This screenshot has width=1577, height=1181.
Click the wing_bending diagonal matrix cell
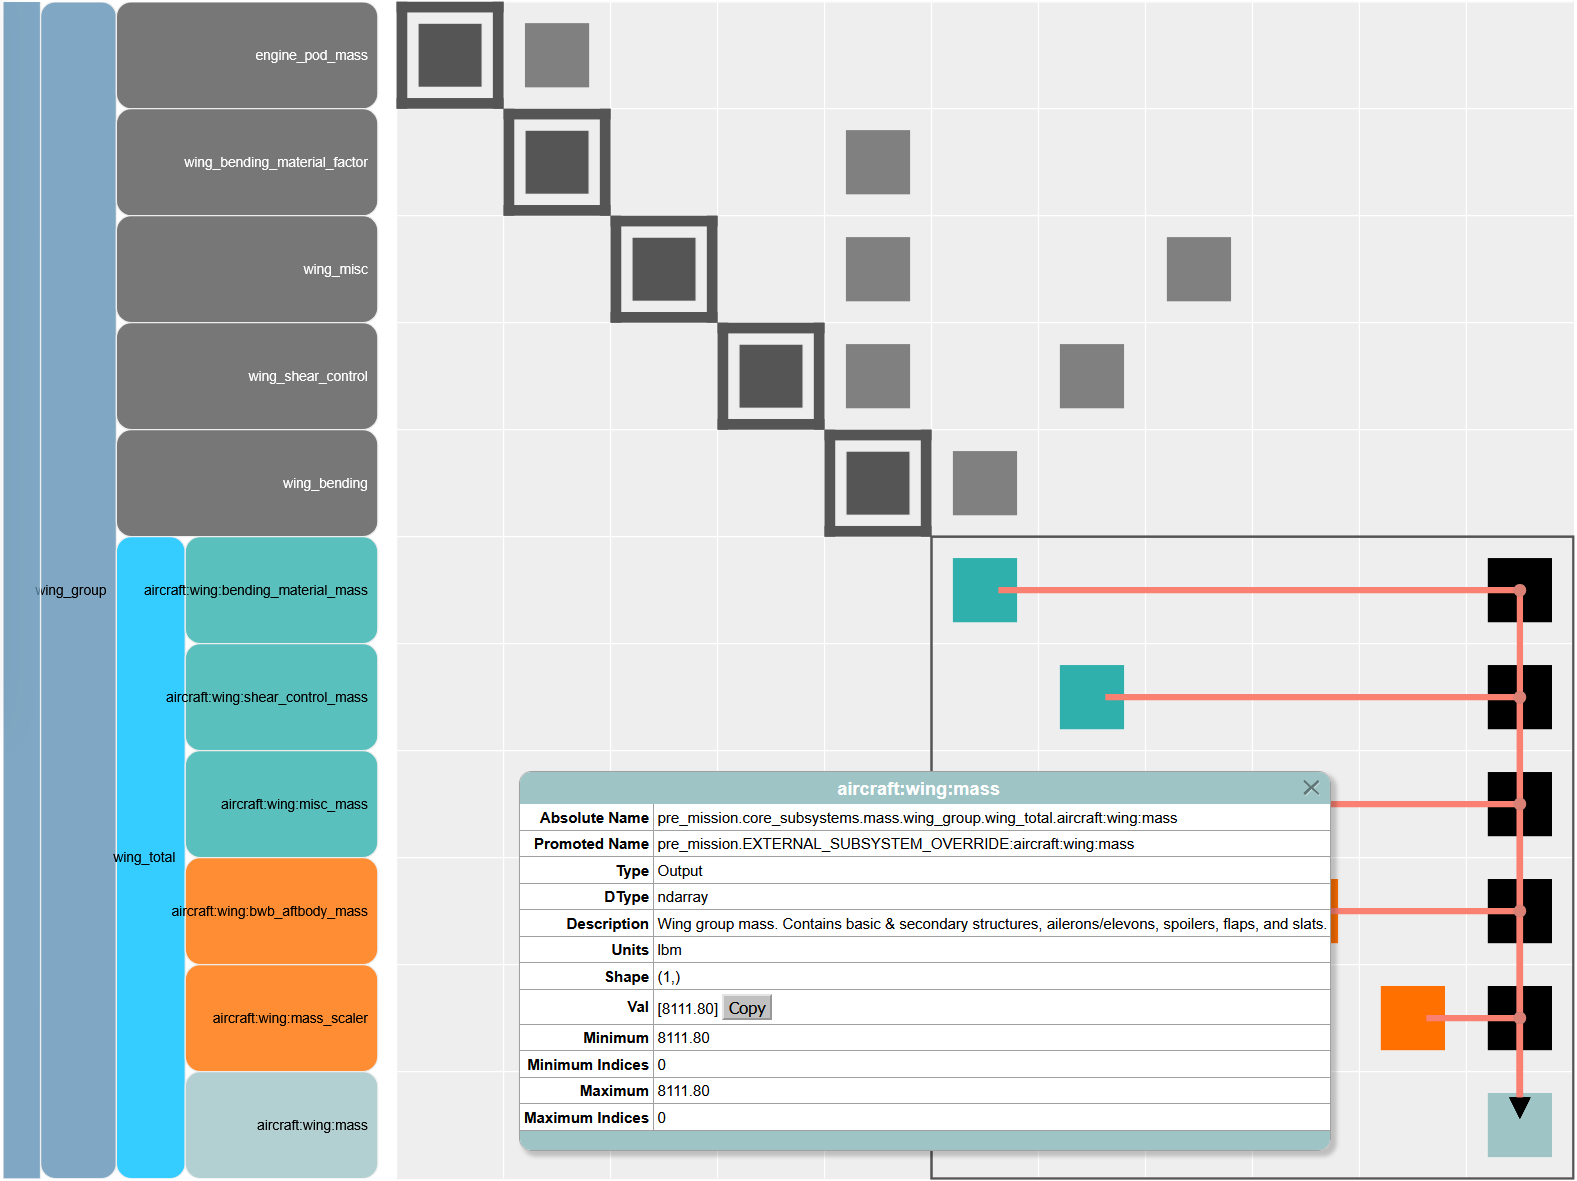coord(877,483)
